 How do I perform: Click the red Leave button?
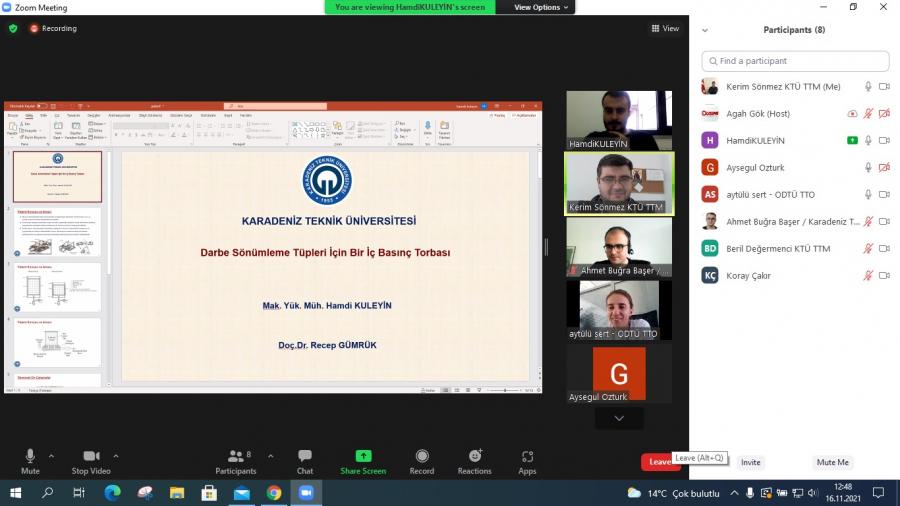click(x=659, y=462)
